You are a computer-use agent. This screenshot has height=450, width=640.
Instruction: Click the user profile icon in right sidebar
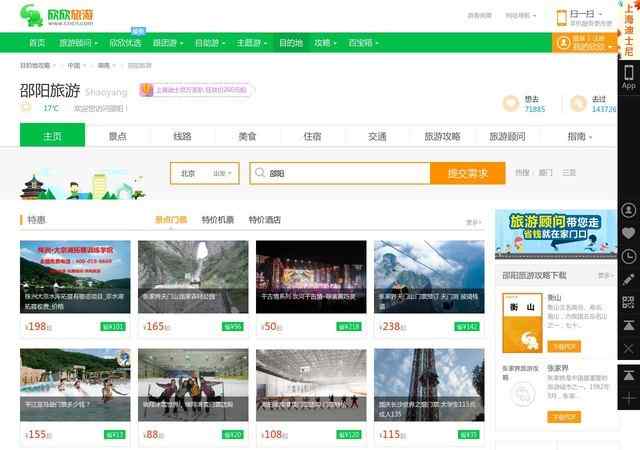[628, 210]
